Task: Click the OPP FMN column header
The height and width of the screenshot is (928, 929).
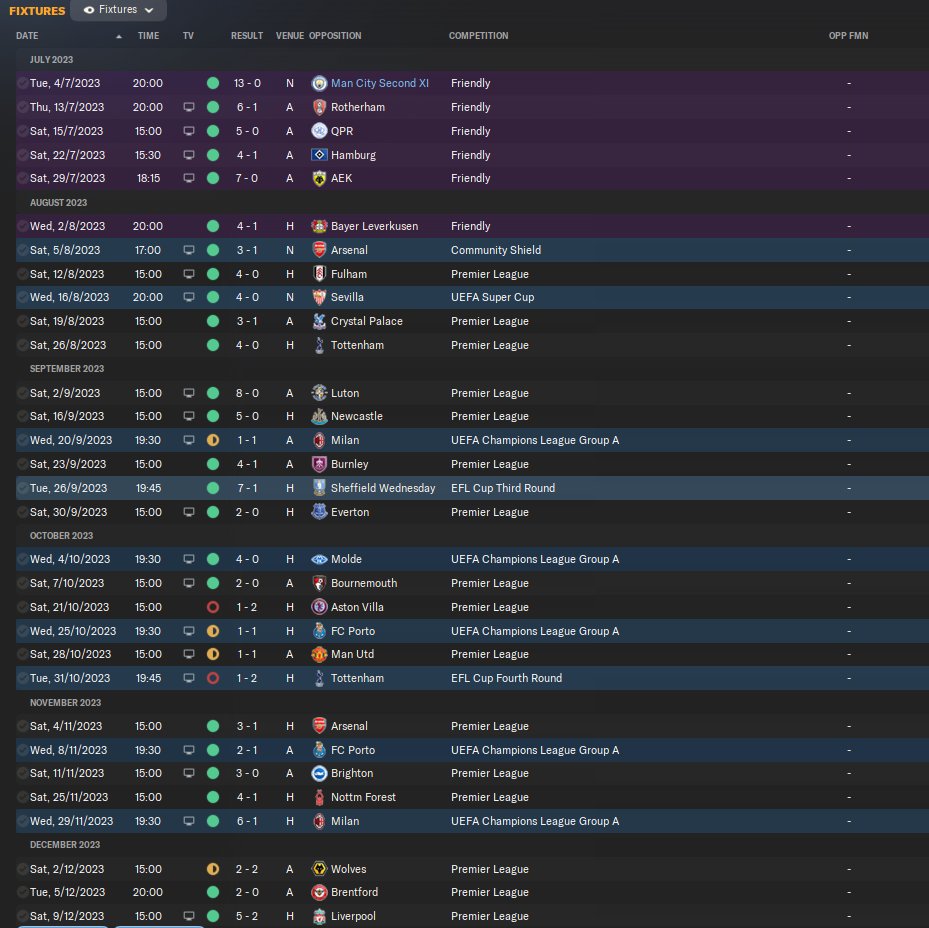Action: coord(848,36)
